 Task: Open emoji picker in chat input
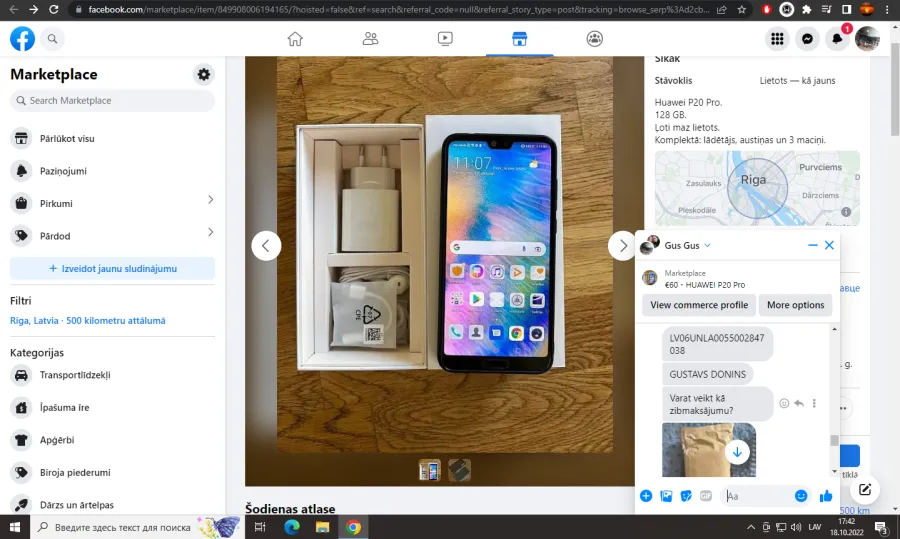click(801, 496)
